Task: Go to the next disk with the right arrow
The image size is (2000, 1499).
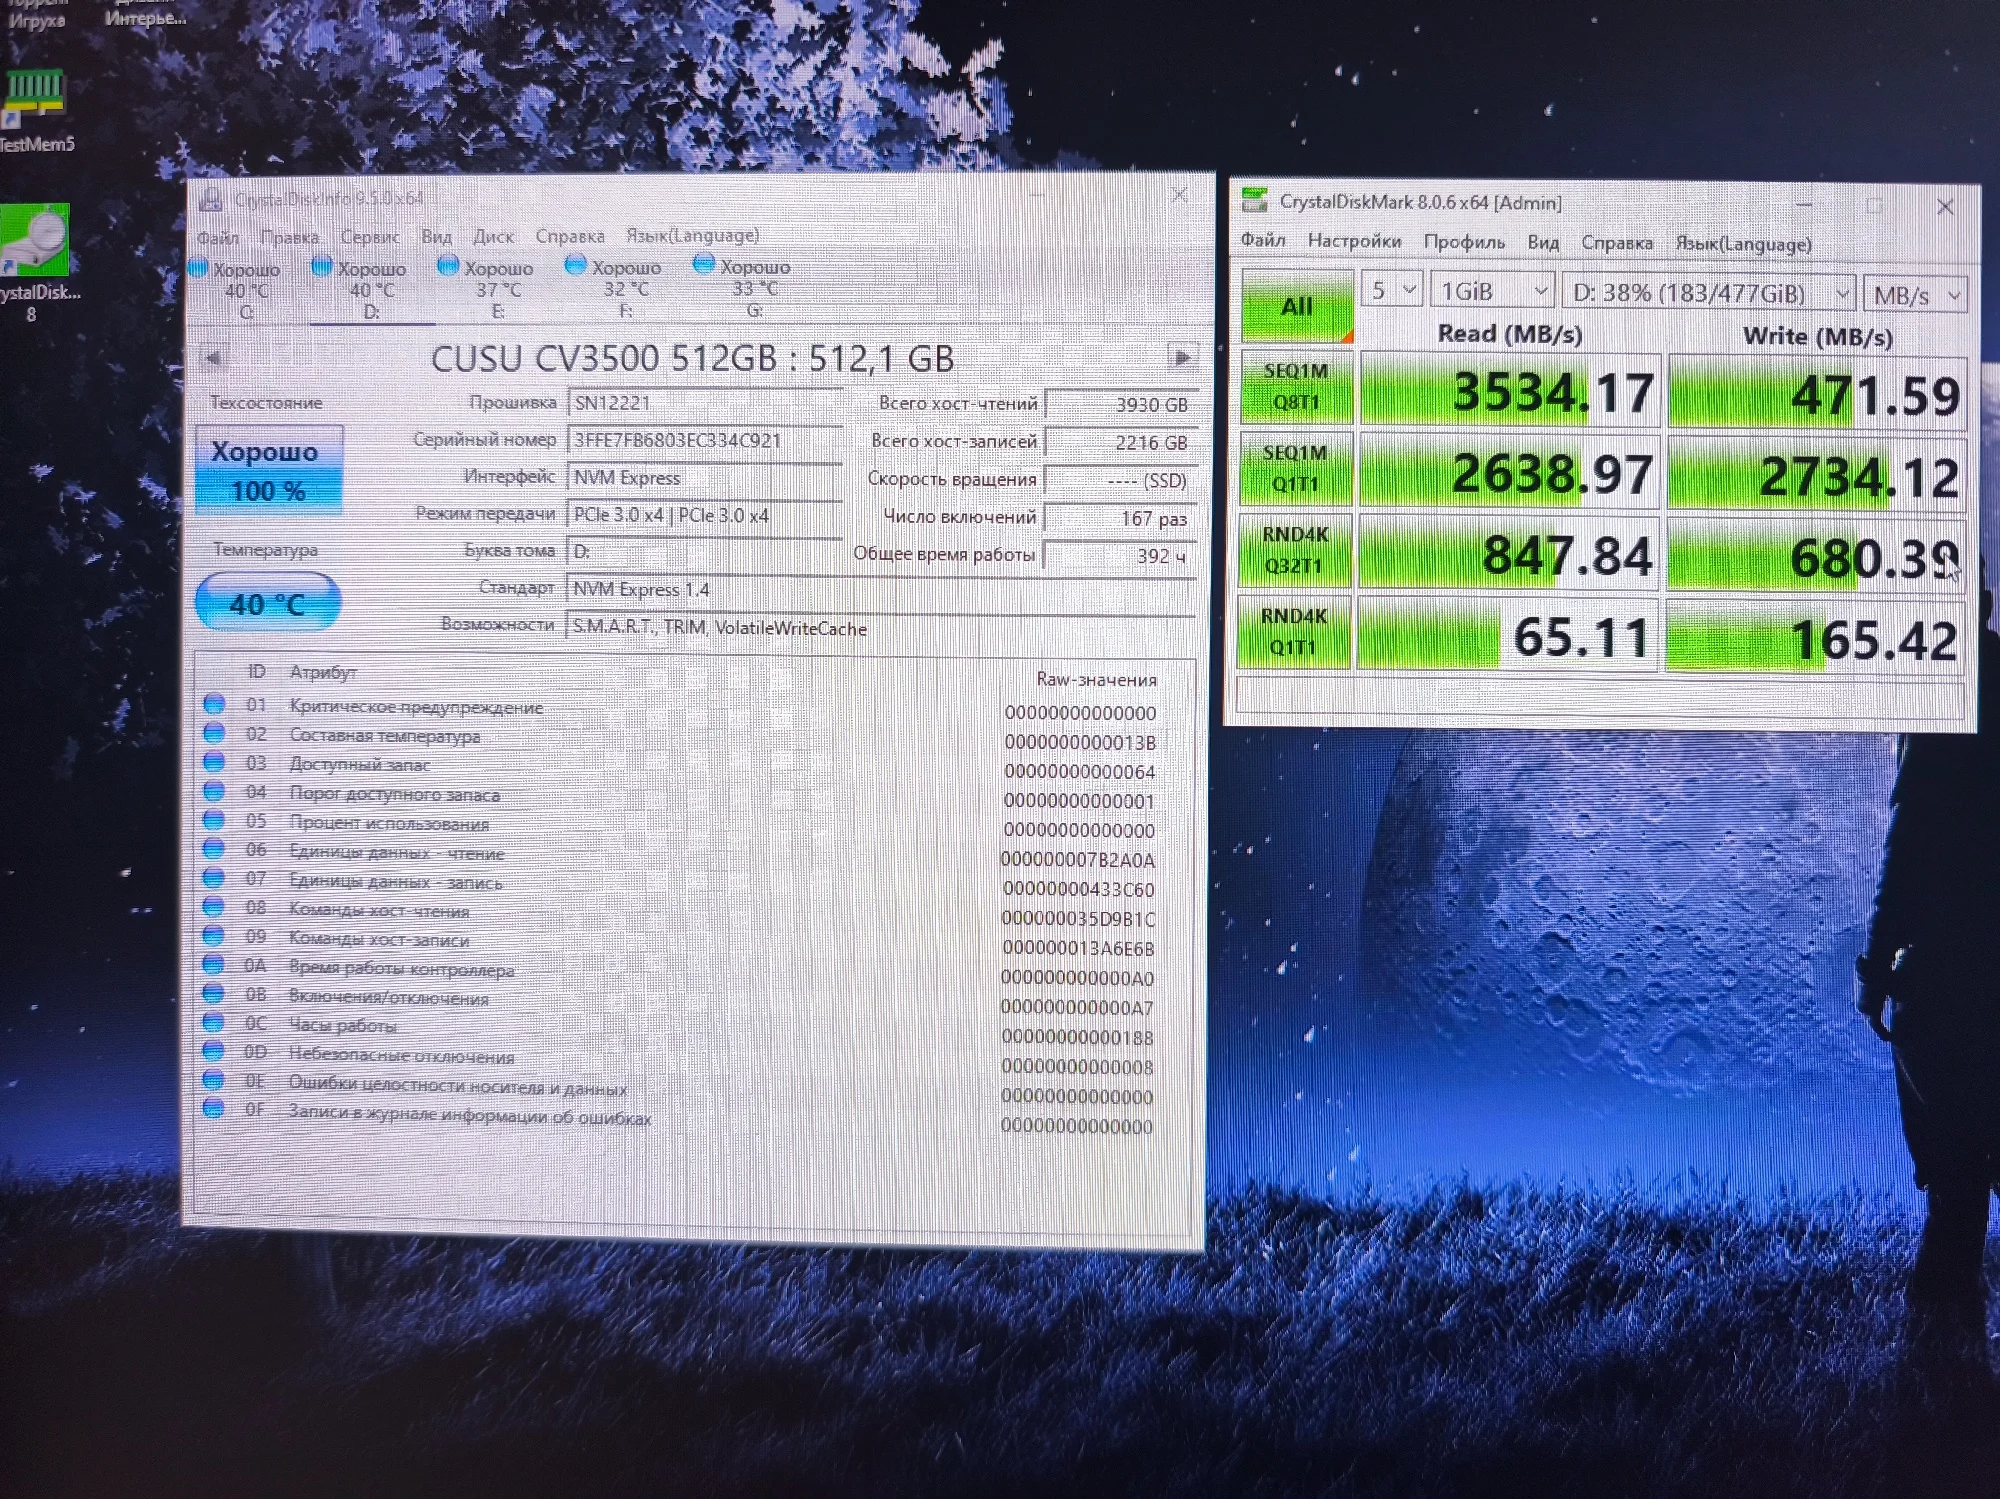Action: 1181,357
